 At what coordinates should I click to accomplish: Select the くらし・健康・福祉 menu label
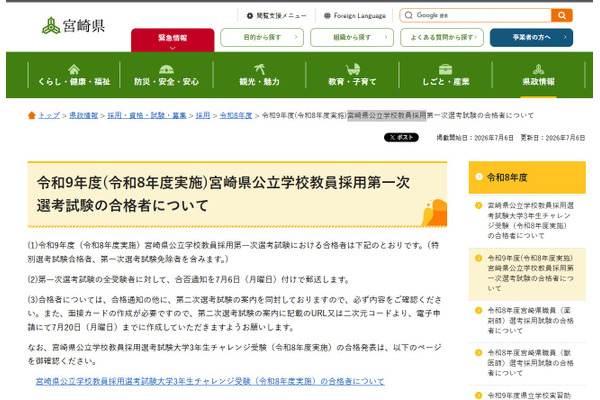74,82
